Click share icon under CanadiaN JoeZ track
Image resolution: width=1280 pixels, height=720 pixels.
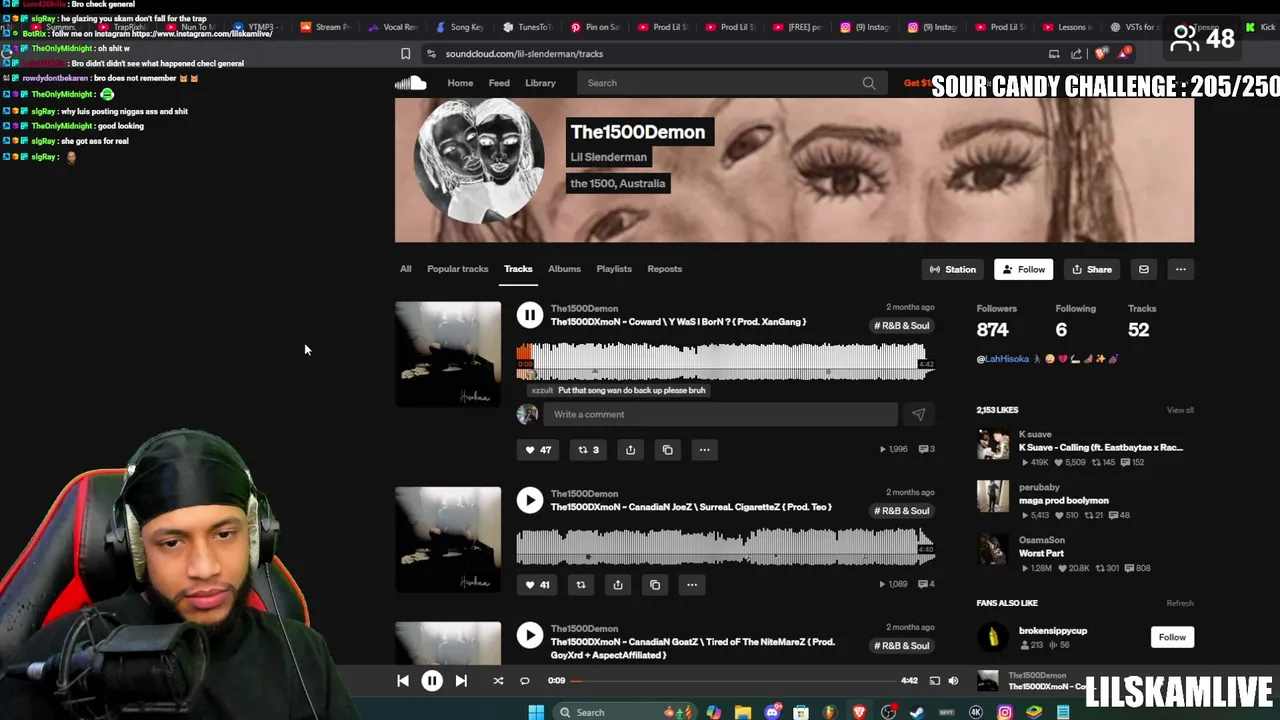[618, 585]
